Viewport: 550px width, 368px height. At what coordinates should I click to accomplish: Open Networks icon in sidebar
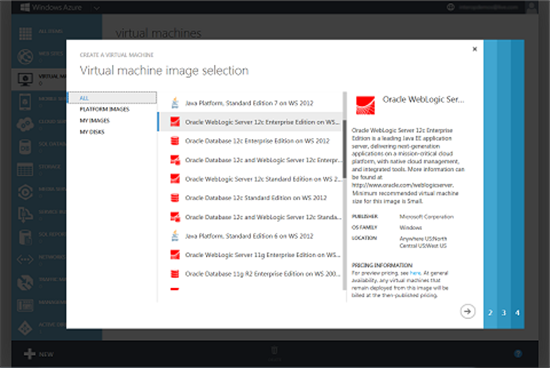[25, 260]
